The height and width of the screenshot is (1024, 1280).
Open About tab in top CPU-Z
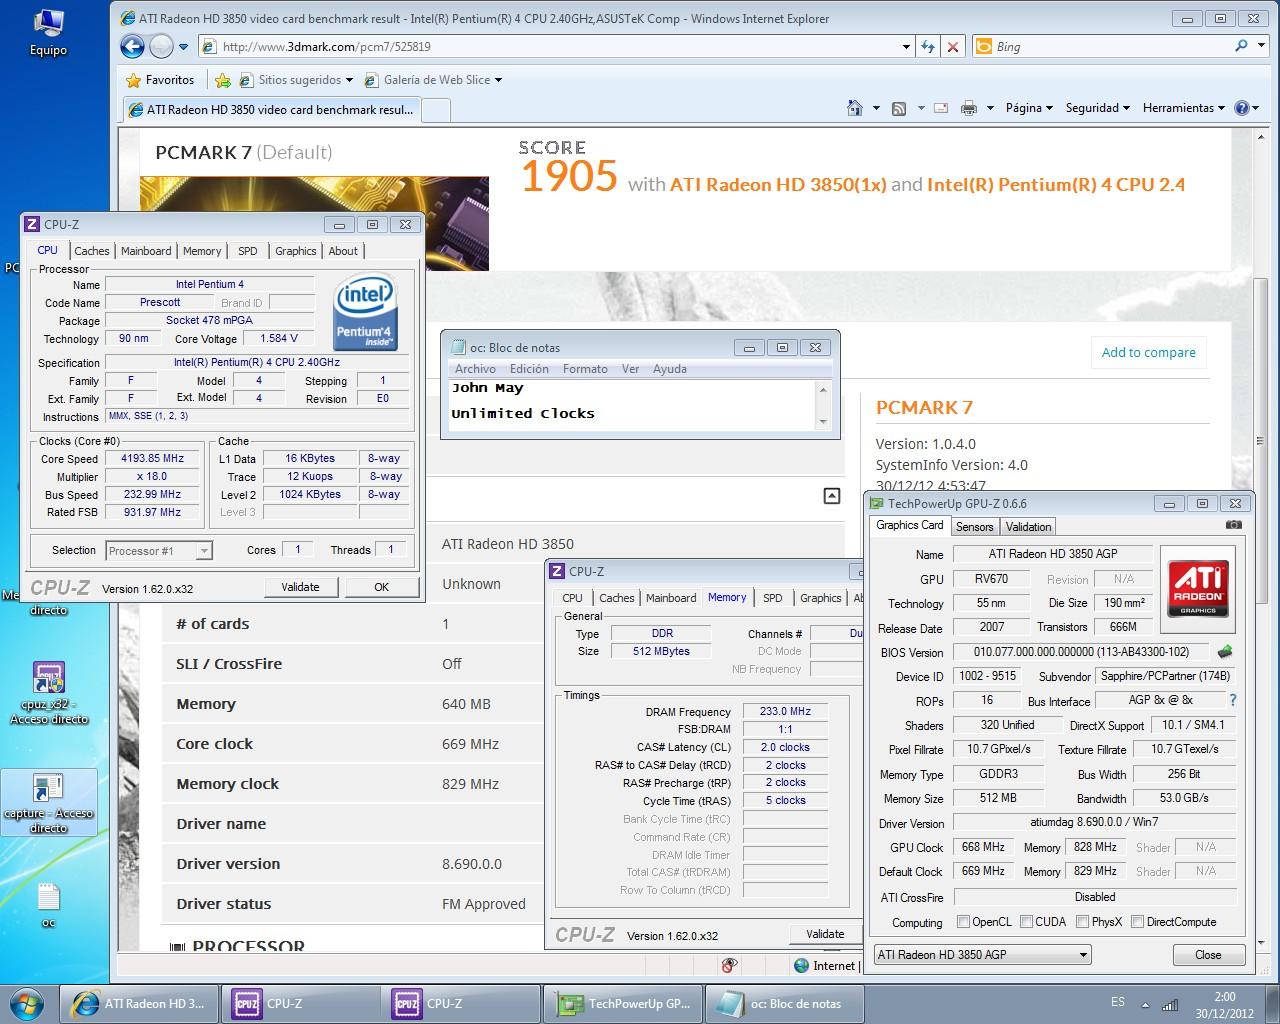coord(343,251)
